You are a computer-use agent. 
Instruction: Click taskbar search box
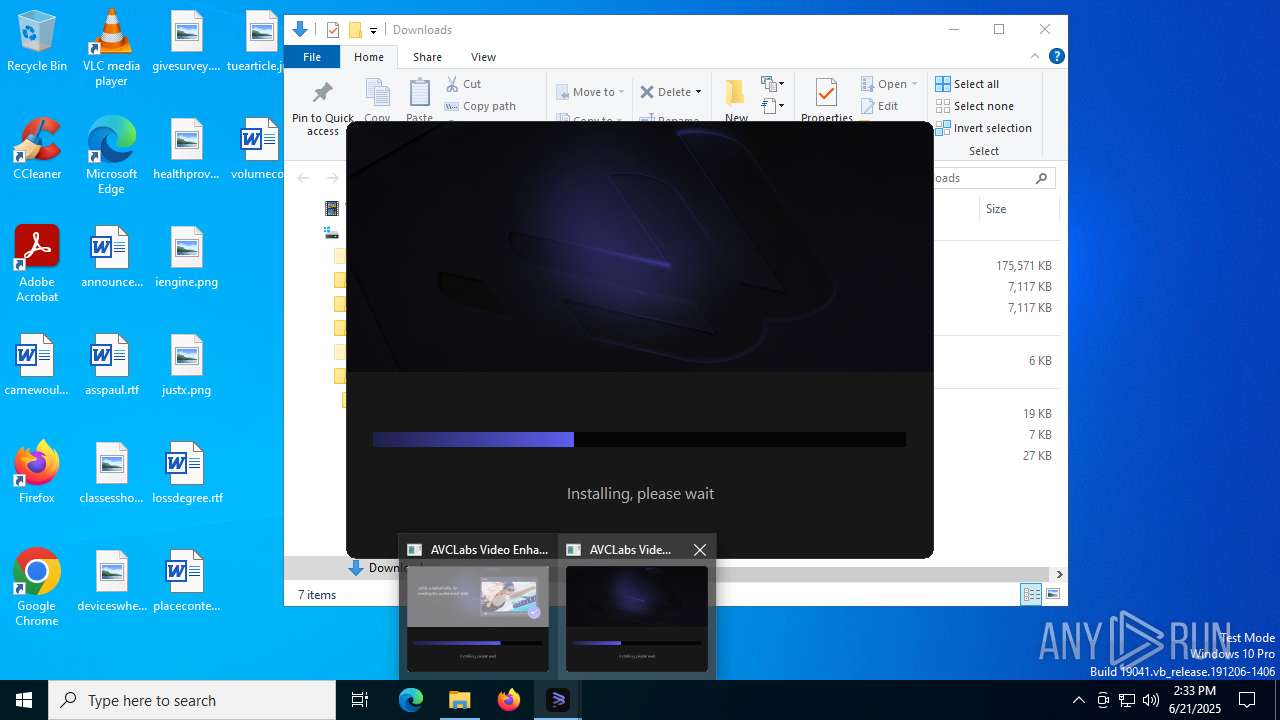(x=192, y=700)
